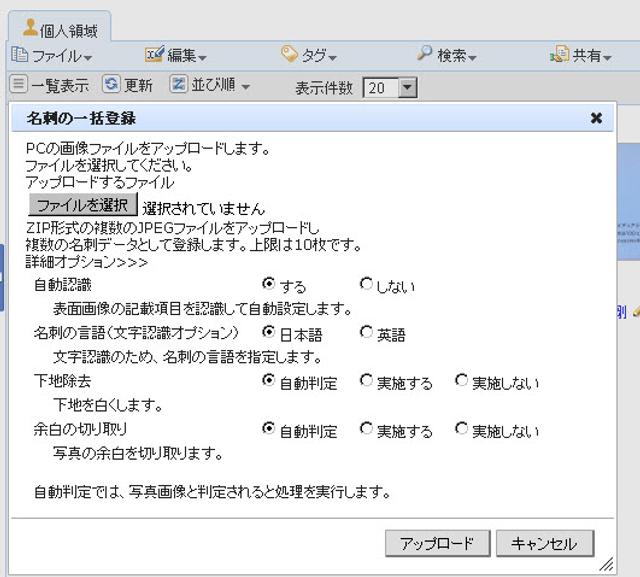Click ファイルを選択 button
Image resolution: width=640 pixels, height=577 pixels.
click(x=83, y=204)
